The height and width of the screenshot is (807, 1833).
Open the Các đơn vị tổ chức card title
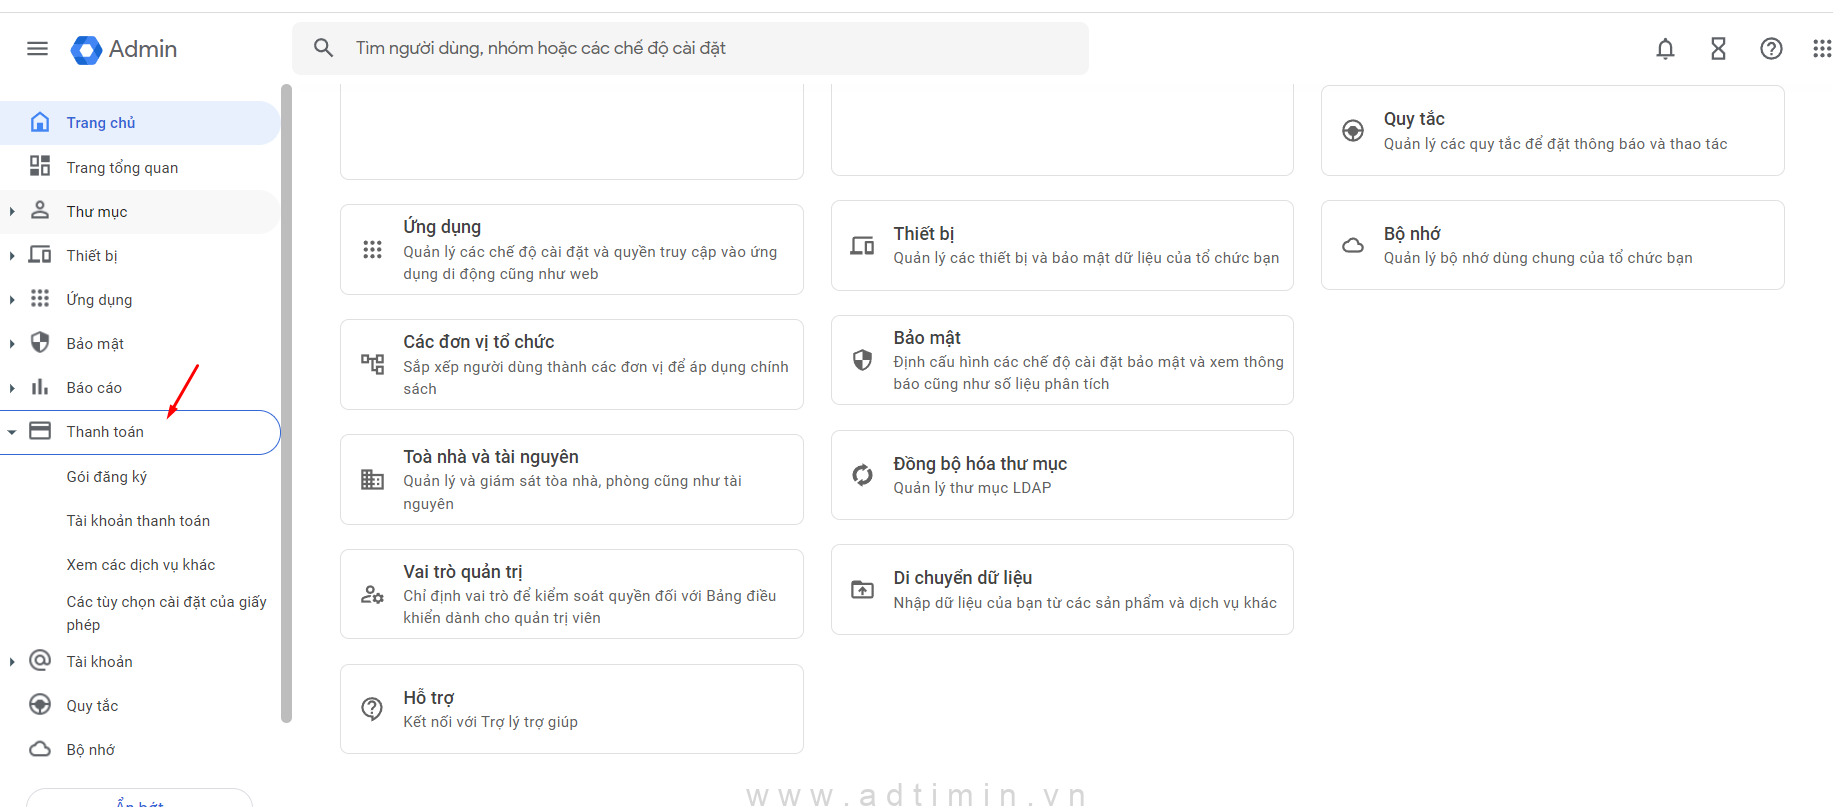[x=479, y=342]
